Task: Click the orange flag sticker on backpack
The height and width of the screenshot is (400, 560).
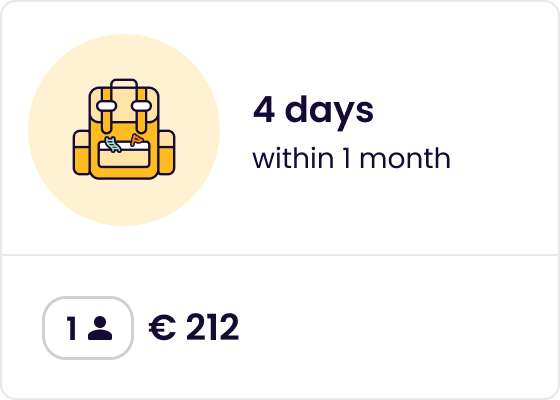Action: (x=137, y=140)
